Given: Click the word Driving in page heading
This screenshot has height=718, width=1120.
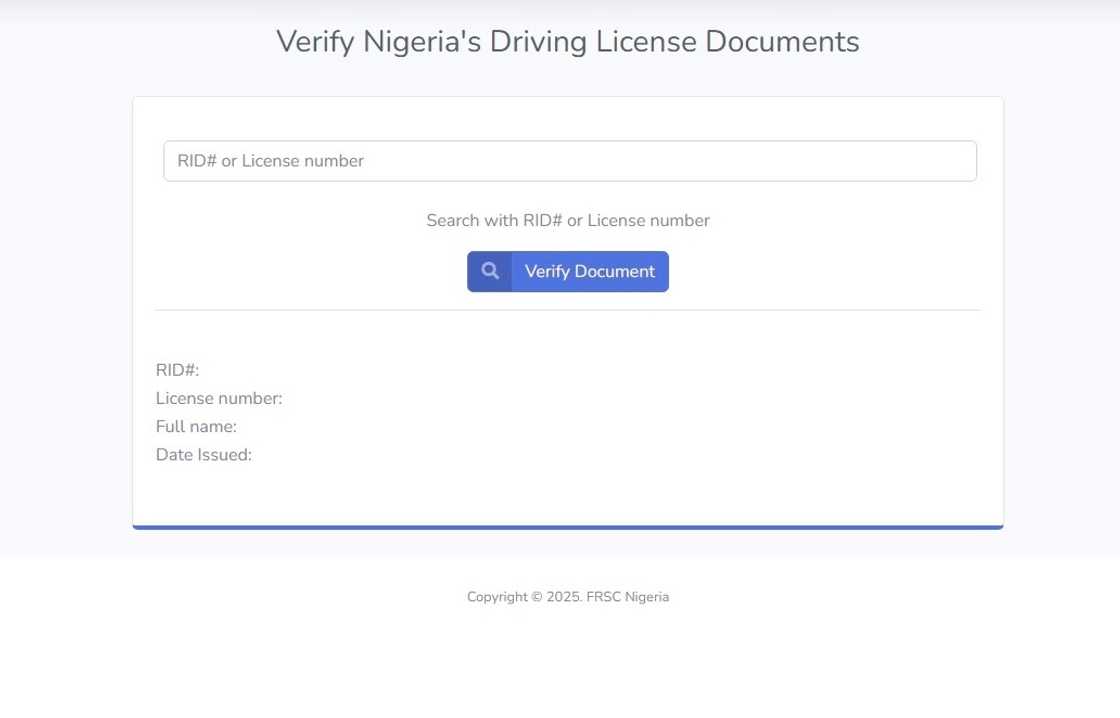Looking at the screenshot, I should pyautogui.click(x=538, y=42).
